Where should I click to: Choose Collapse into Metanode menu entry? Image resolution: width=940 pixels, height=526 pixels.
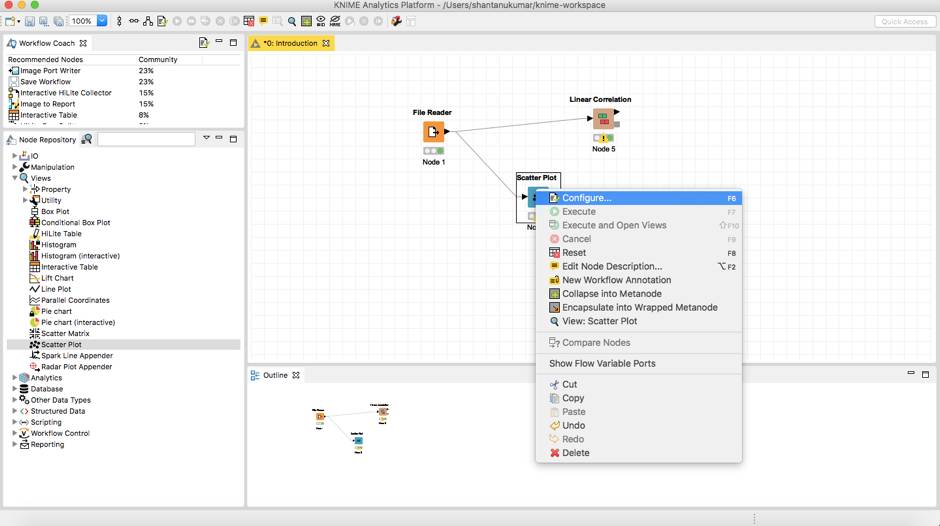639,294
